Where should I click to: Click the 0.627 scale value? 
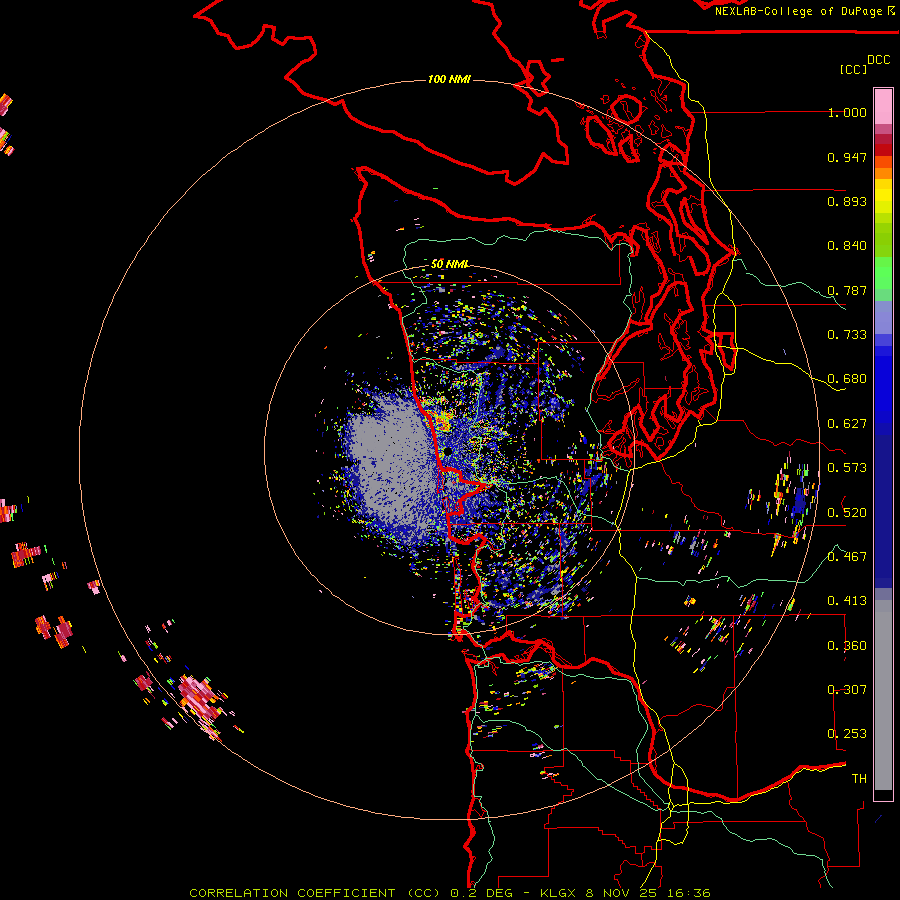(x=847, y=424)
